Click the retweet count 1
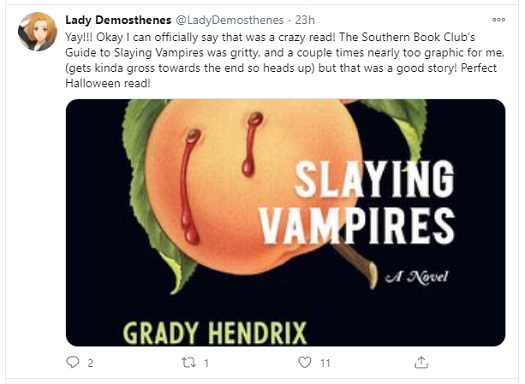Image resolution: width=525 pixels, height=384 pixels. click(207, 363)
